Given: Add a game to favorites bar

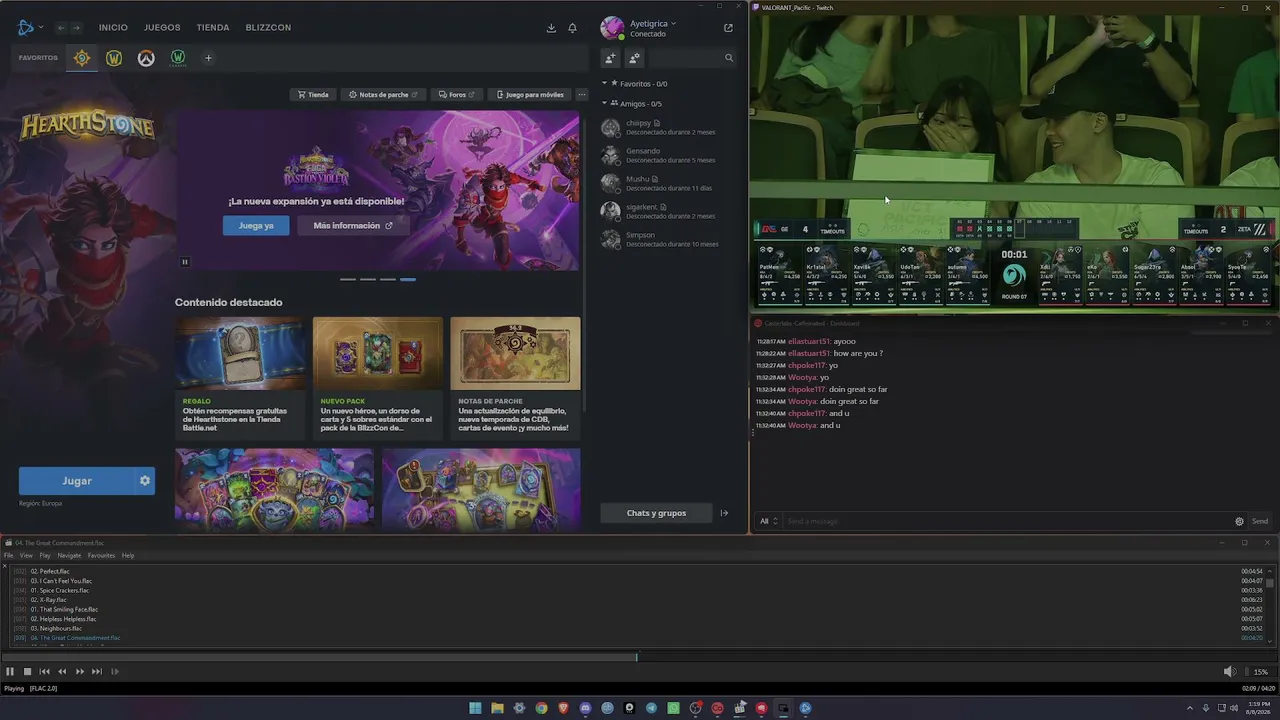Looking at the screenshot, I should [x=208, y=58].
